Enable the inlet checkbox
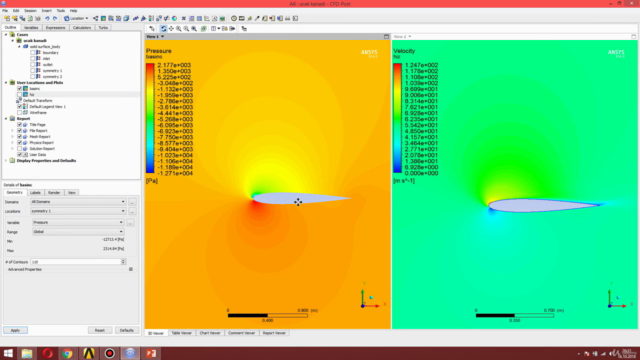Viewport: 640px width, 360px height. point(33,58)
